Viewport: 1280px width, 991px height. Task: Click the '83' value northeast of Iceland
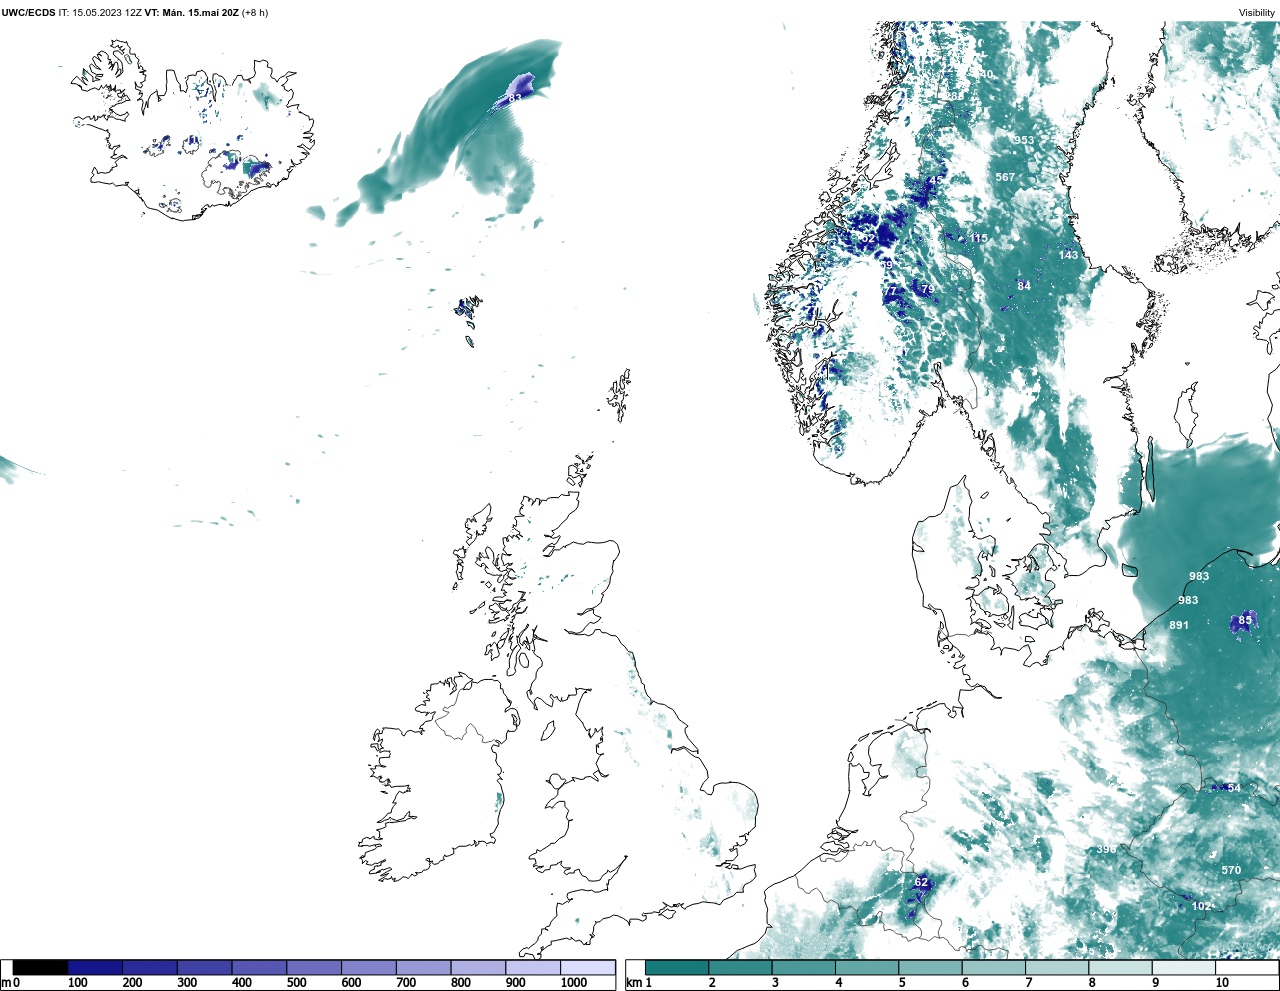[515, 99]
